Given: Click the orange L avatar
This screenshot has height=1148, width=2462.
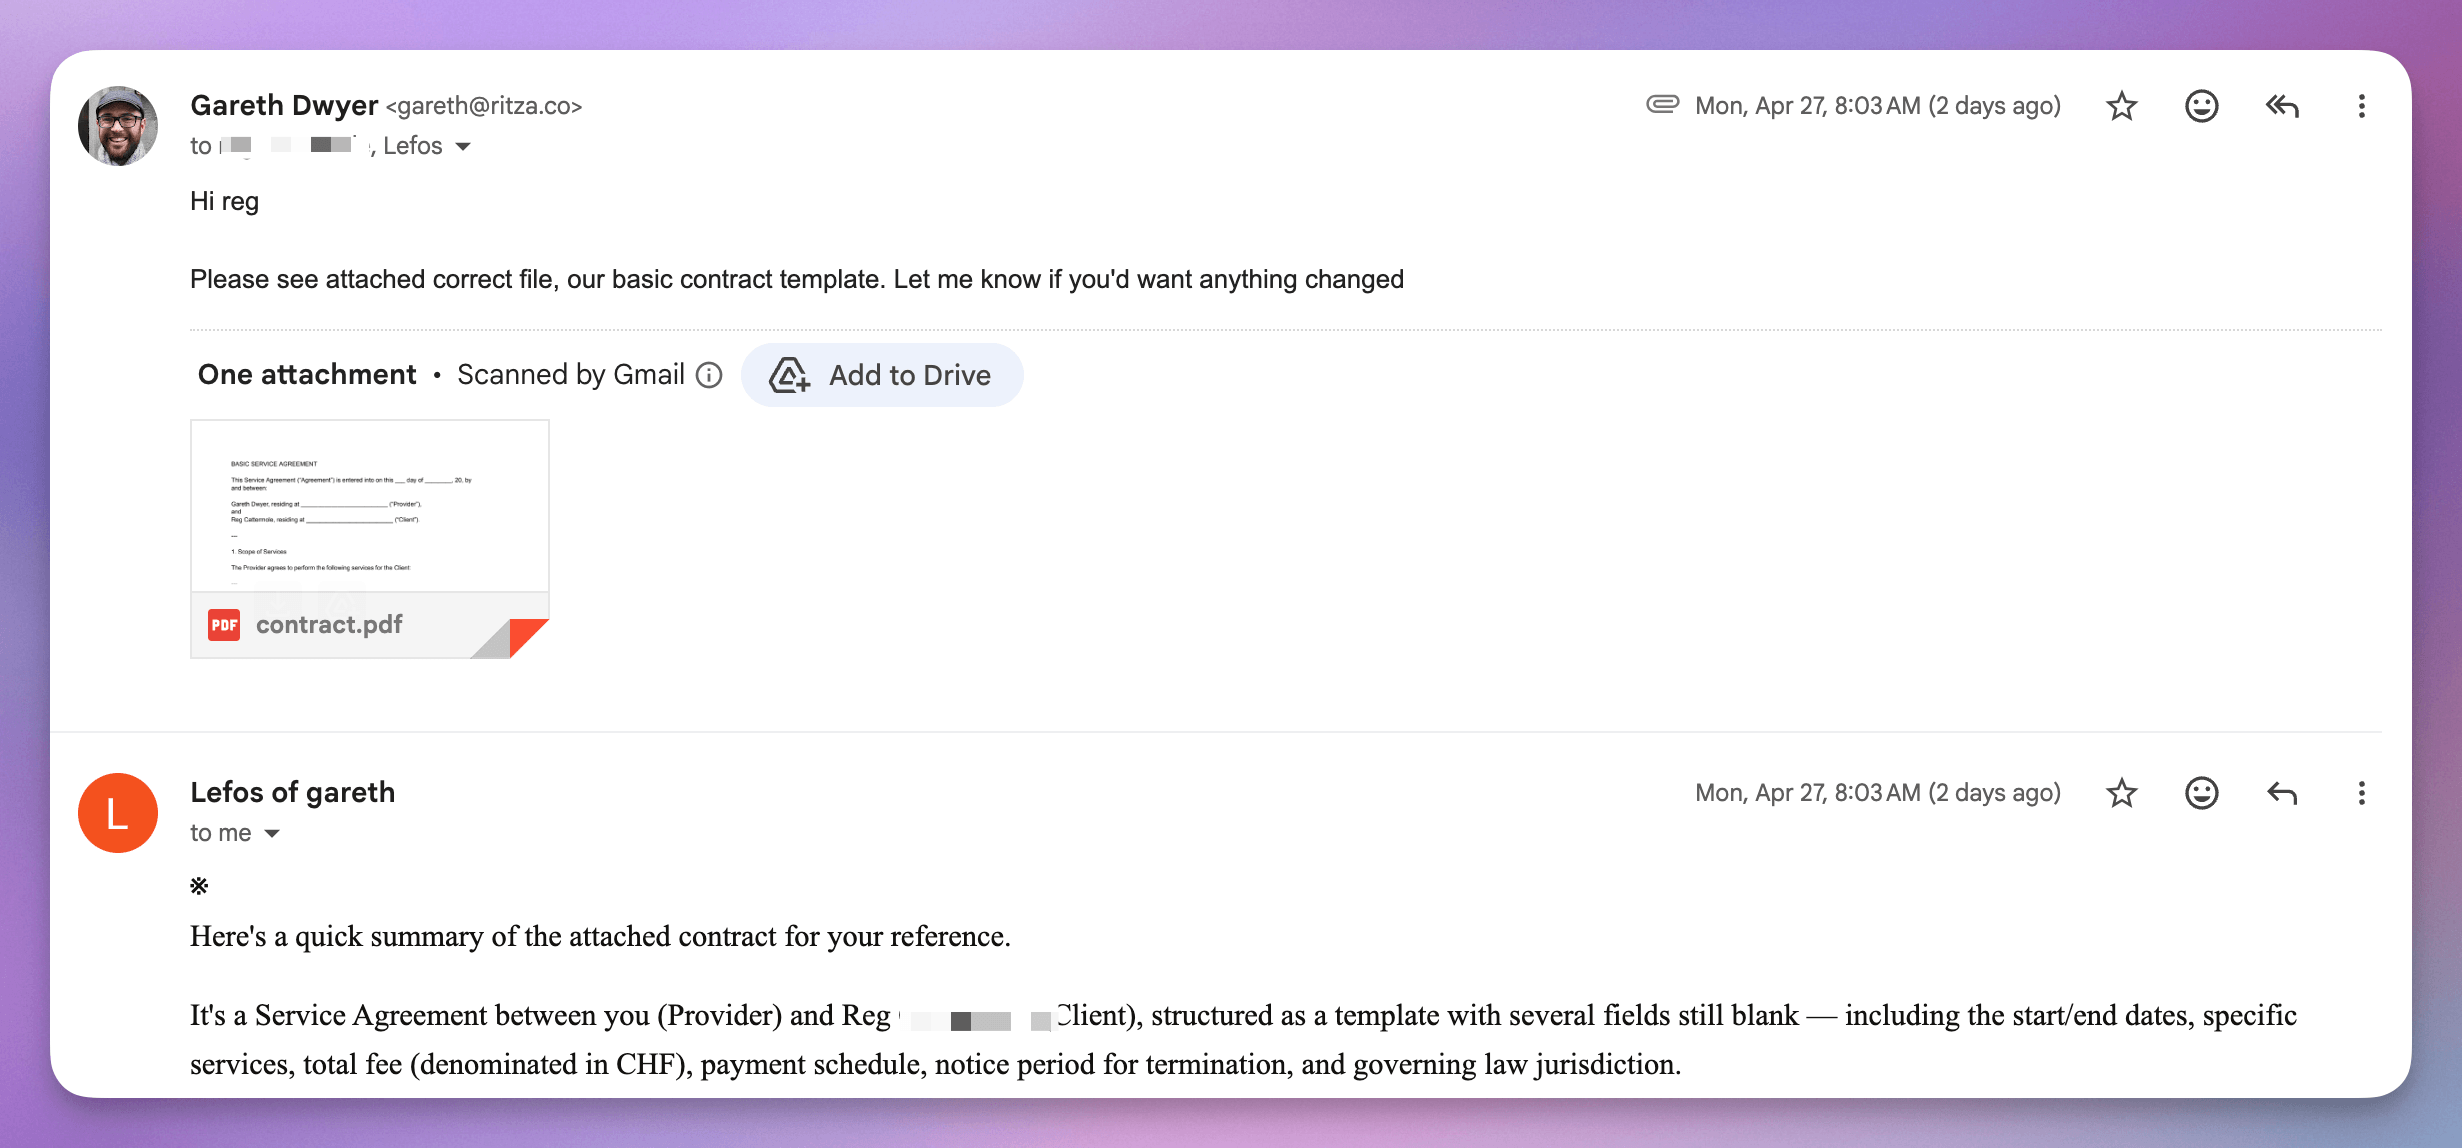Looking at the screenshot, I should pos(118,813).
